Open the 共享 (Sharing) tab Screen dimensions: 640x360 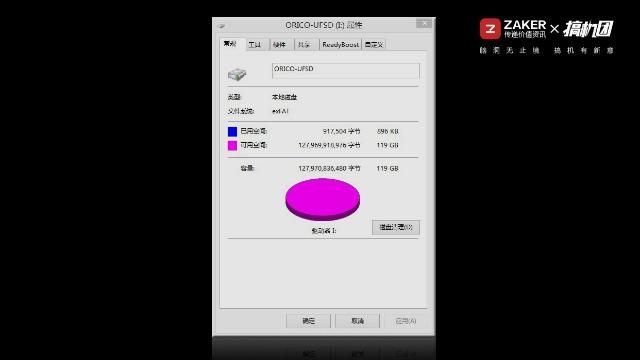click(304, 44)
